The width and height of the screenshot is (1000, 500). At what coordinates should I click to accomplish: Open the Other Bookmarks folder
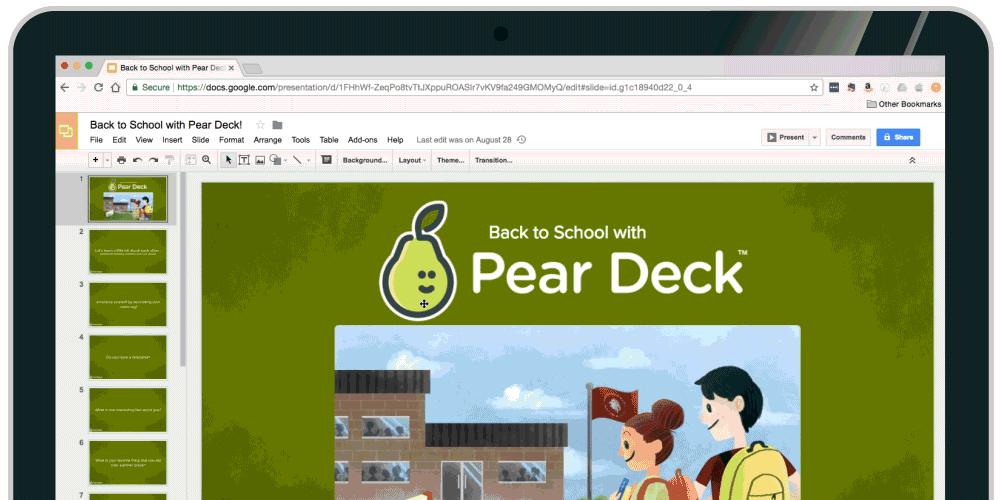[904, 104]
